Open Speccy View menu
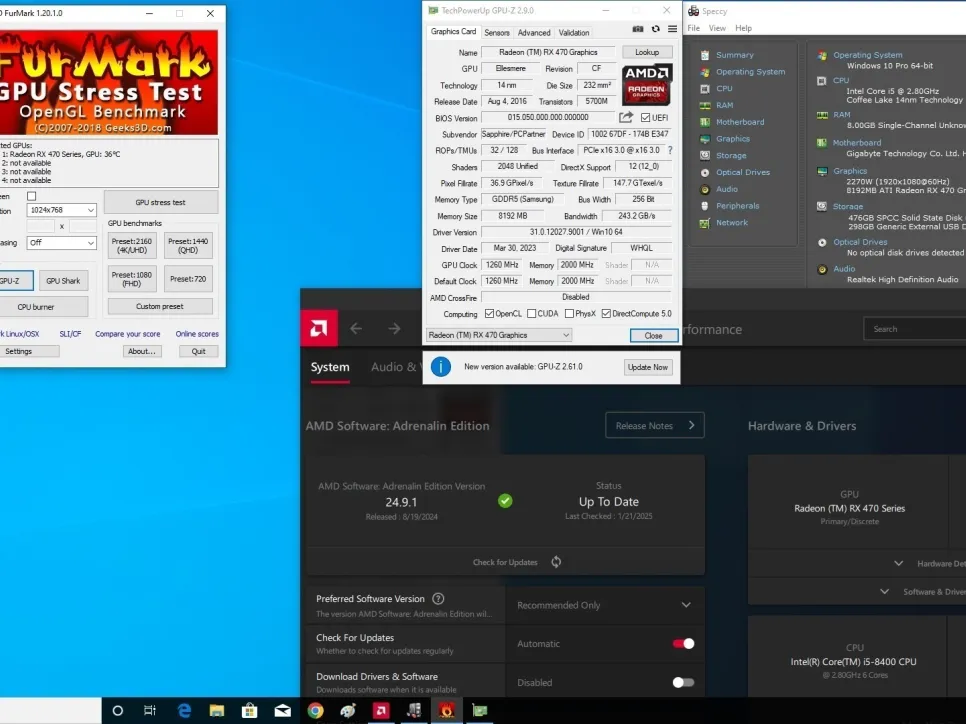Viewport: 966px width, 724px height. pyautogui.click(x=717, y=28)
